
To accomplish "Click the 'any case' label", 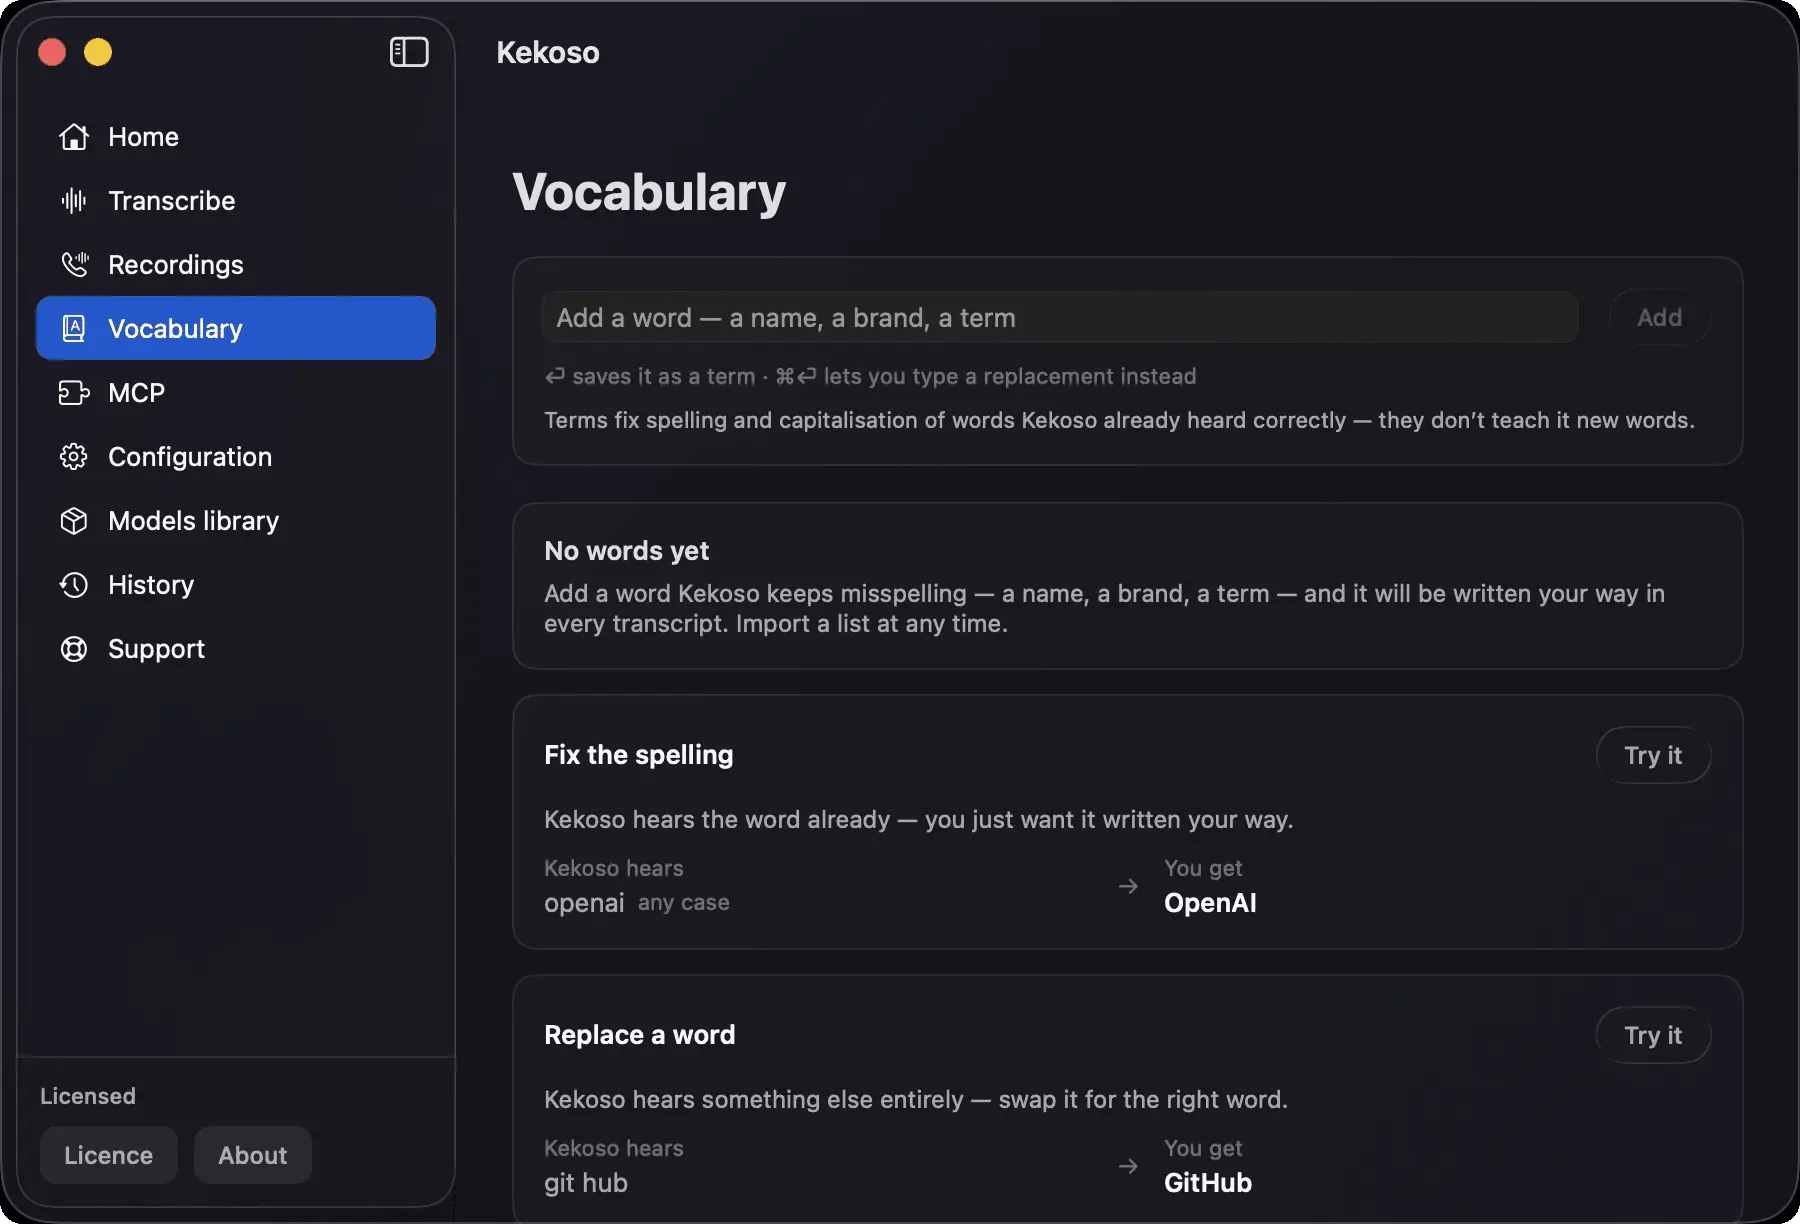I will pos(684,903).
